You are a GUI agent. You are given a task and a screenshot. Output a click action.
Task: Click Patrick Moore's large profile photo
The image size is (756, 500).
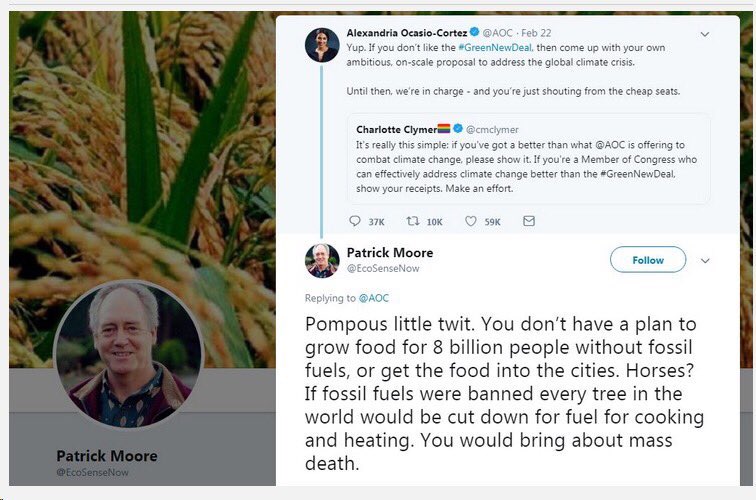(x=128, y=338)
